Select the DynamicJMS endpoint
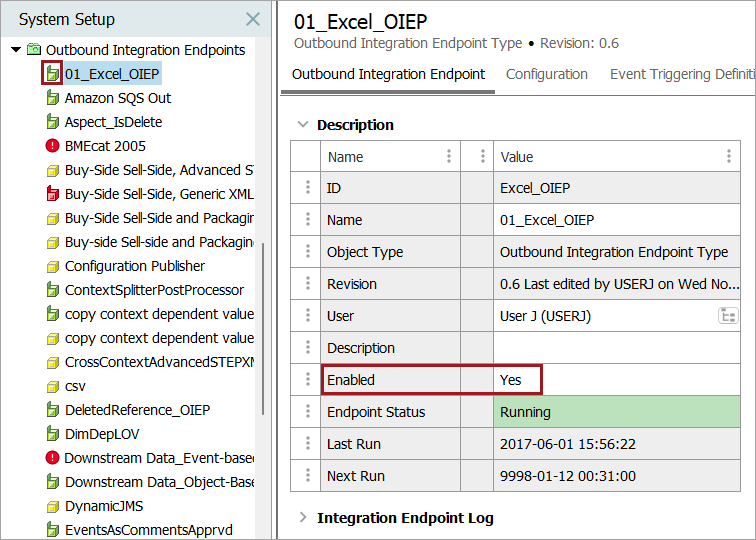This screenshot has width=756, height=540. [x=104, y=506]
